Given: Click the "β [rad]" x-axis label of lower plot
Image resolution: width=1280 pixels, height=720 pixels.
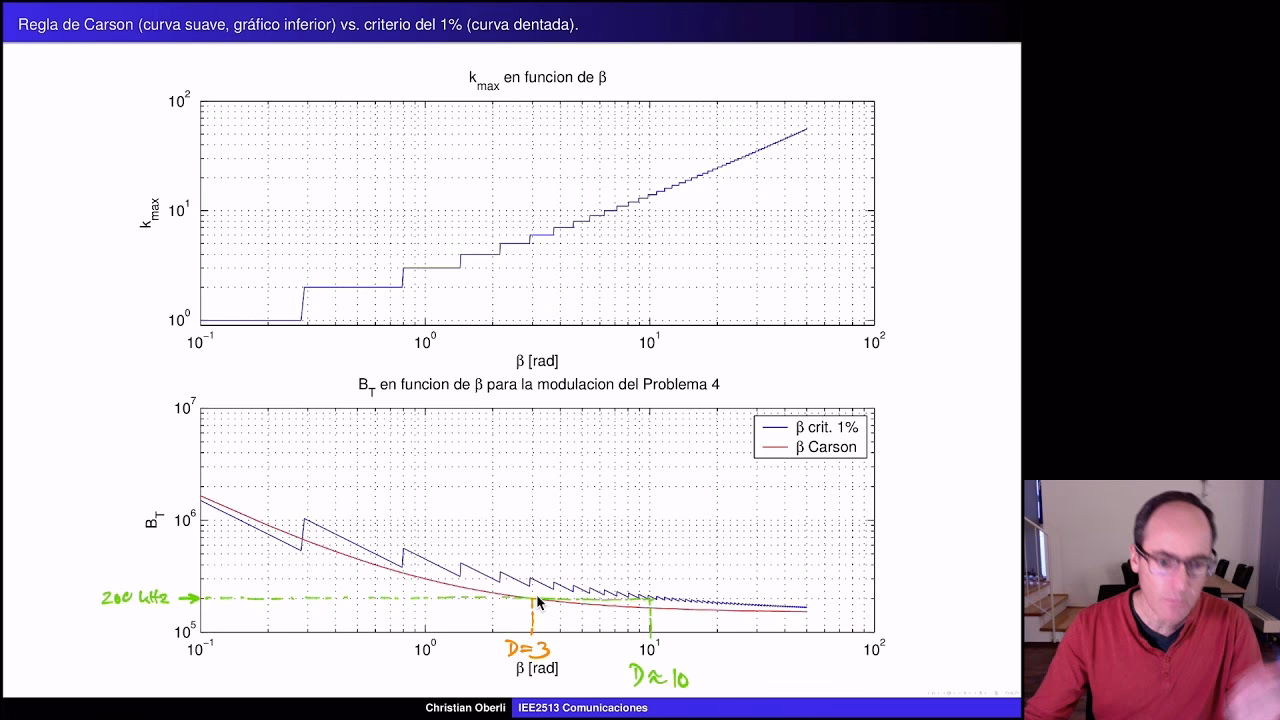Looking at the screenshot, I should (x=537, y=668).
